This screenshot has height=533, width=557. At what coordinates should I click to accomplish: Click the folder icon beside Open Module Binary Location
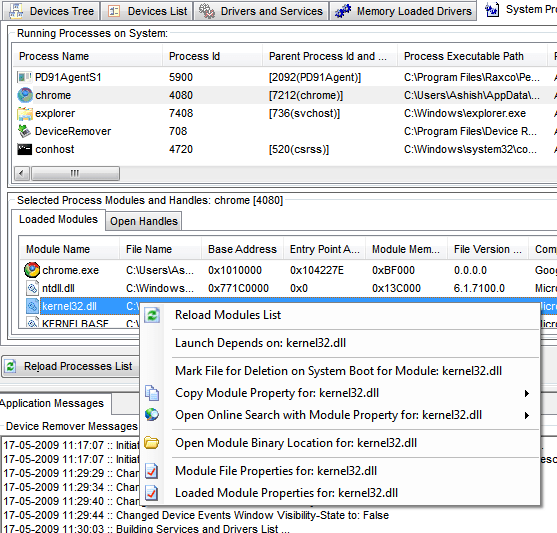coord(152,443)
